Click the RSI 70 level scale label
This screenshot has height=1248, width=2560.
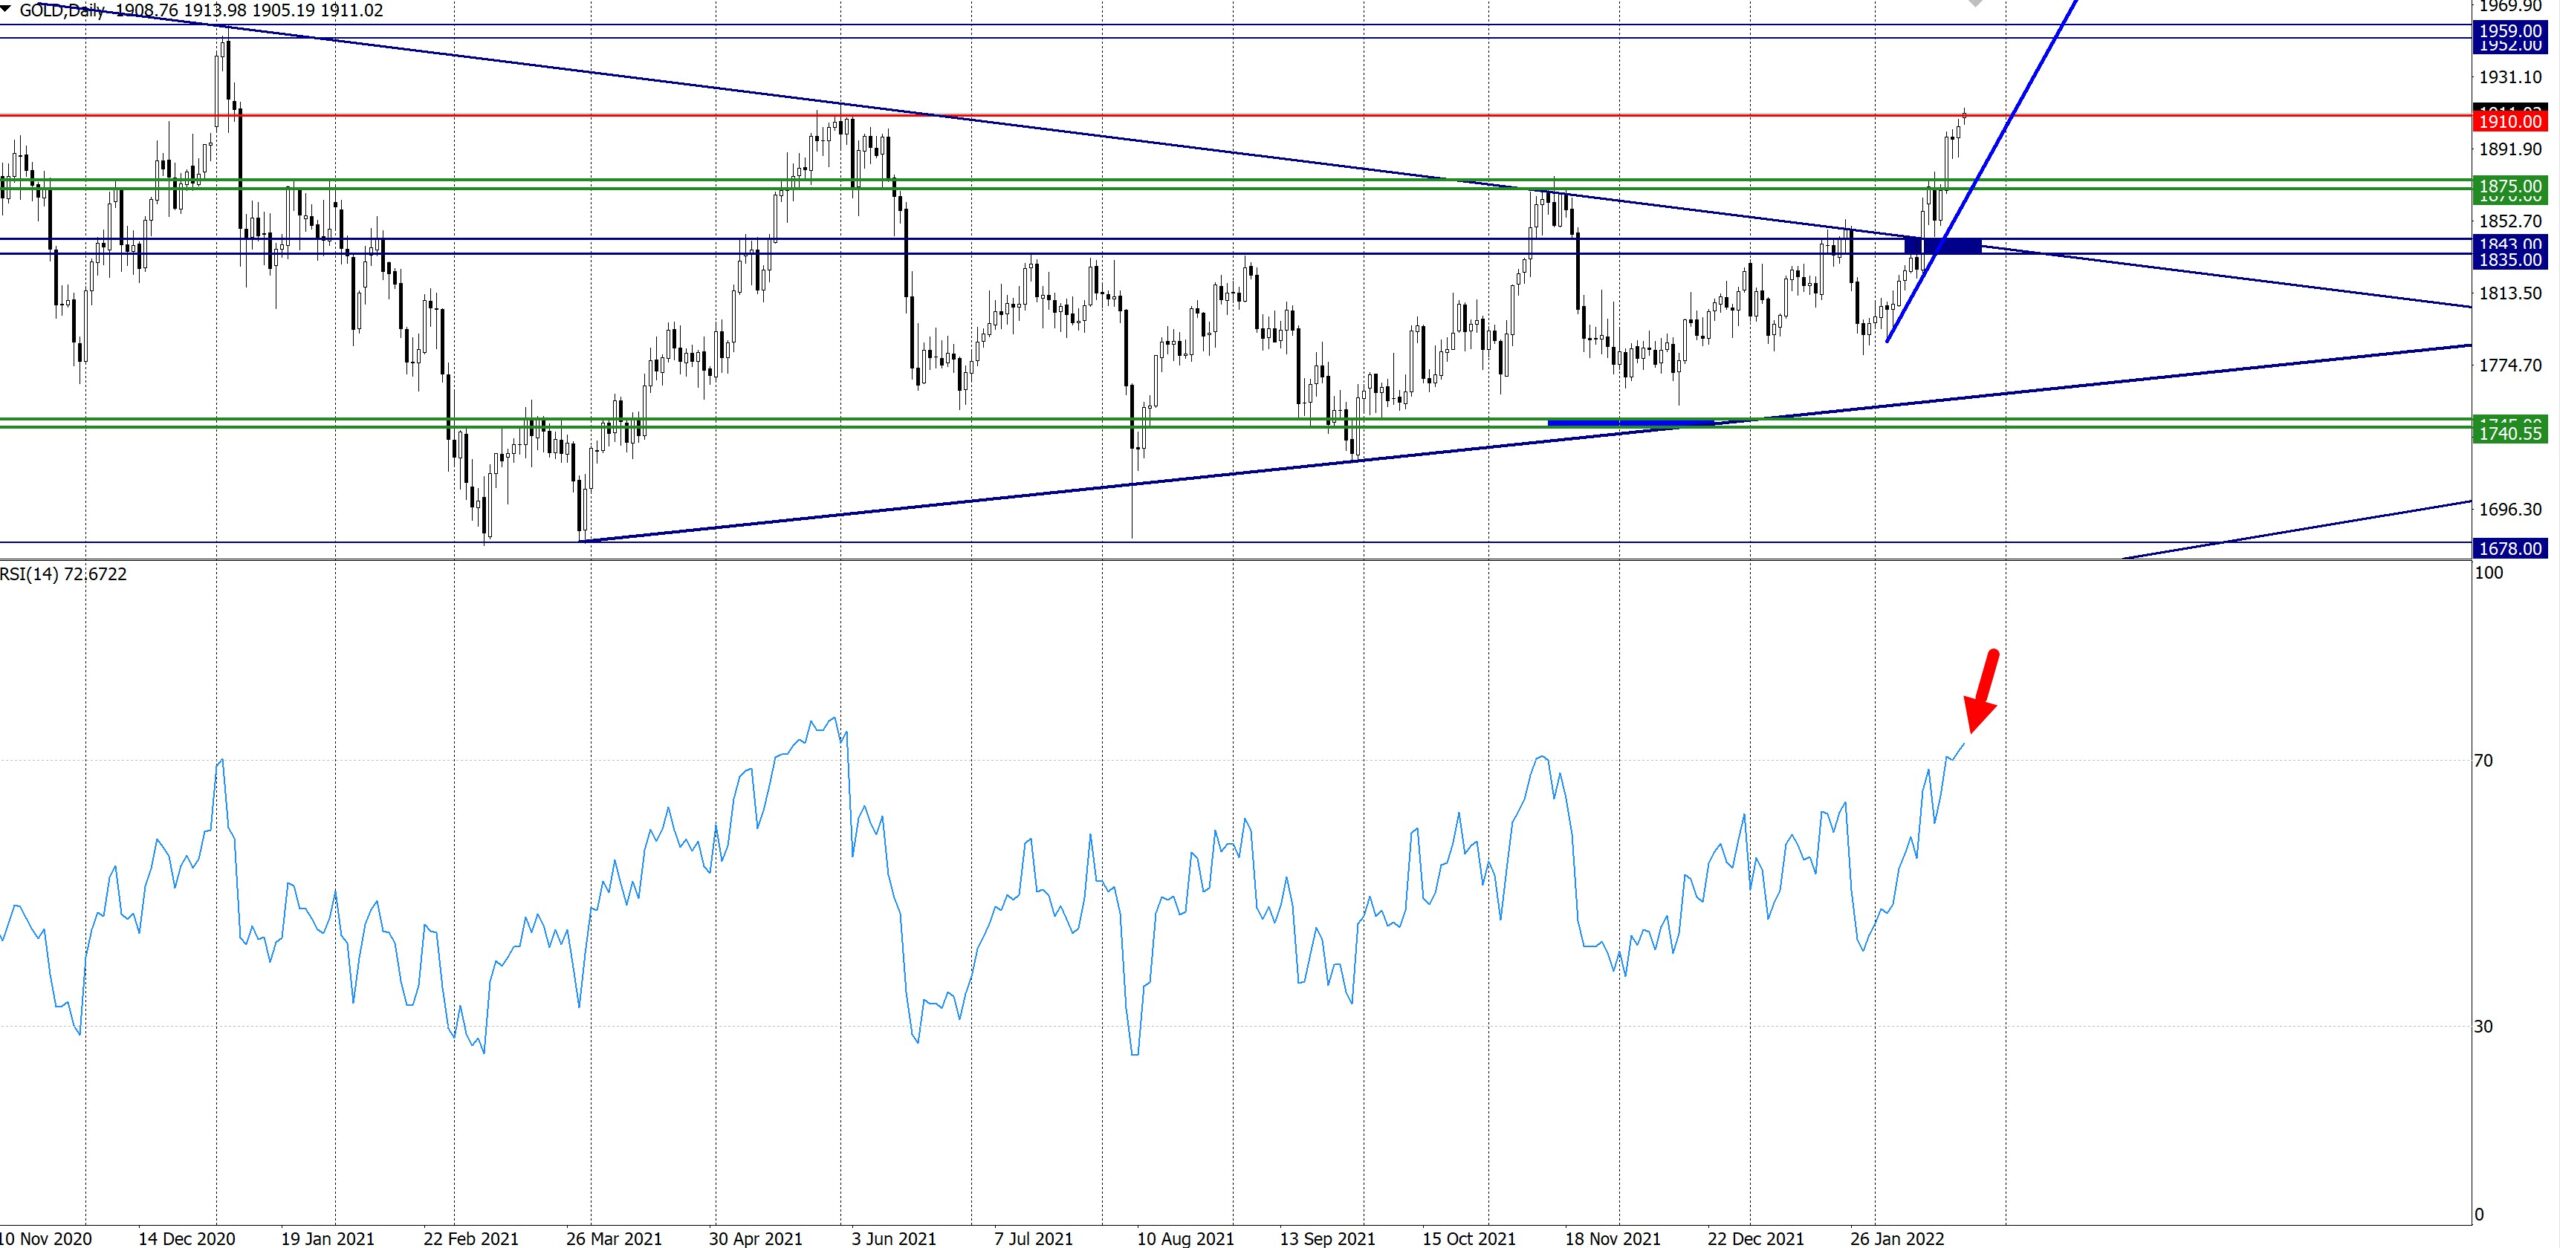tap(2483, 761)
